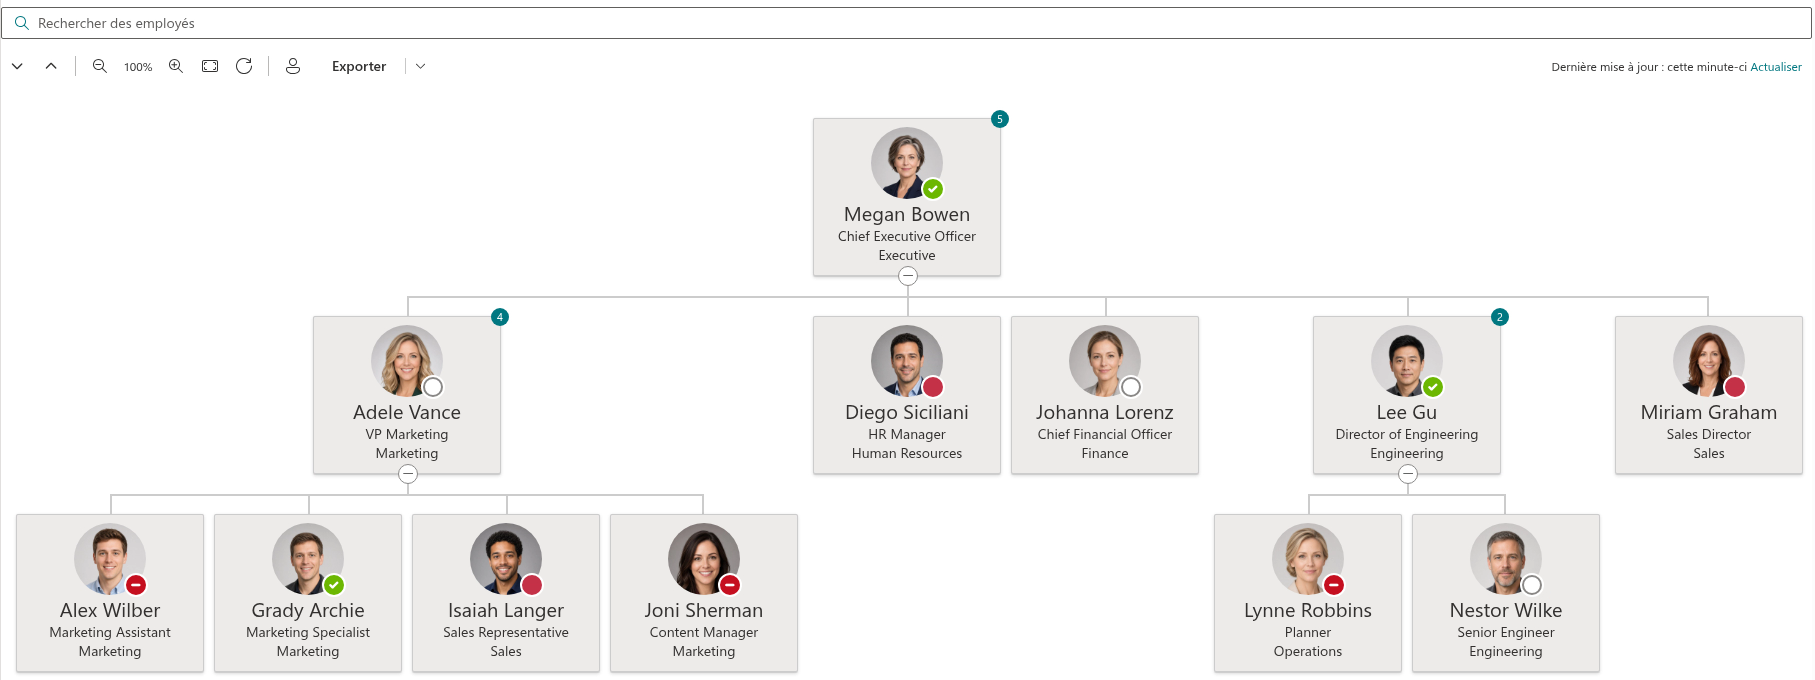The height and width of the screenshot is (680, 1815).
Task: Click the Senior Engineer title
Action: click(x=1506, y=632)
